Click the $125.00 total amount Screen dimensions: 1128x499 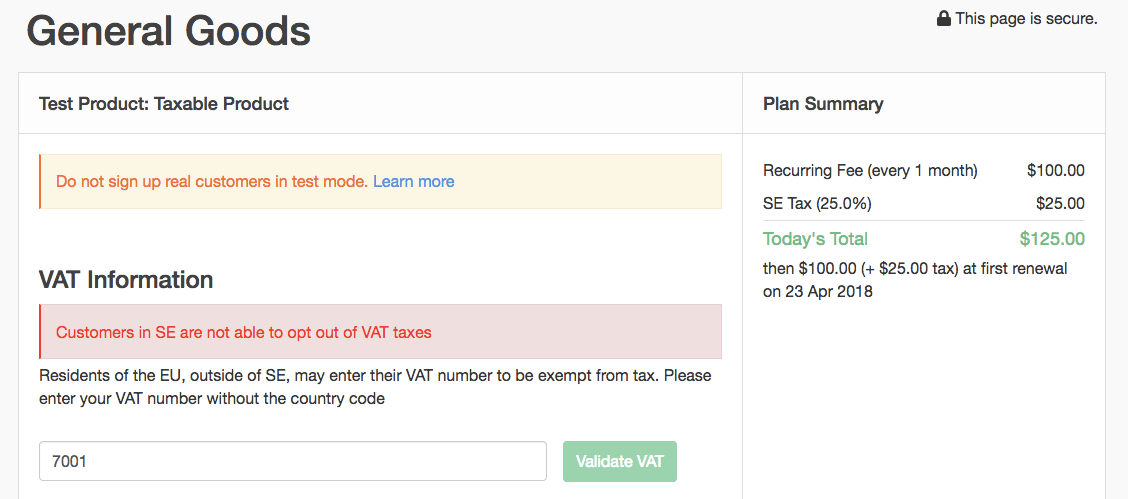[1052, 239]
